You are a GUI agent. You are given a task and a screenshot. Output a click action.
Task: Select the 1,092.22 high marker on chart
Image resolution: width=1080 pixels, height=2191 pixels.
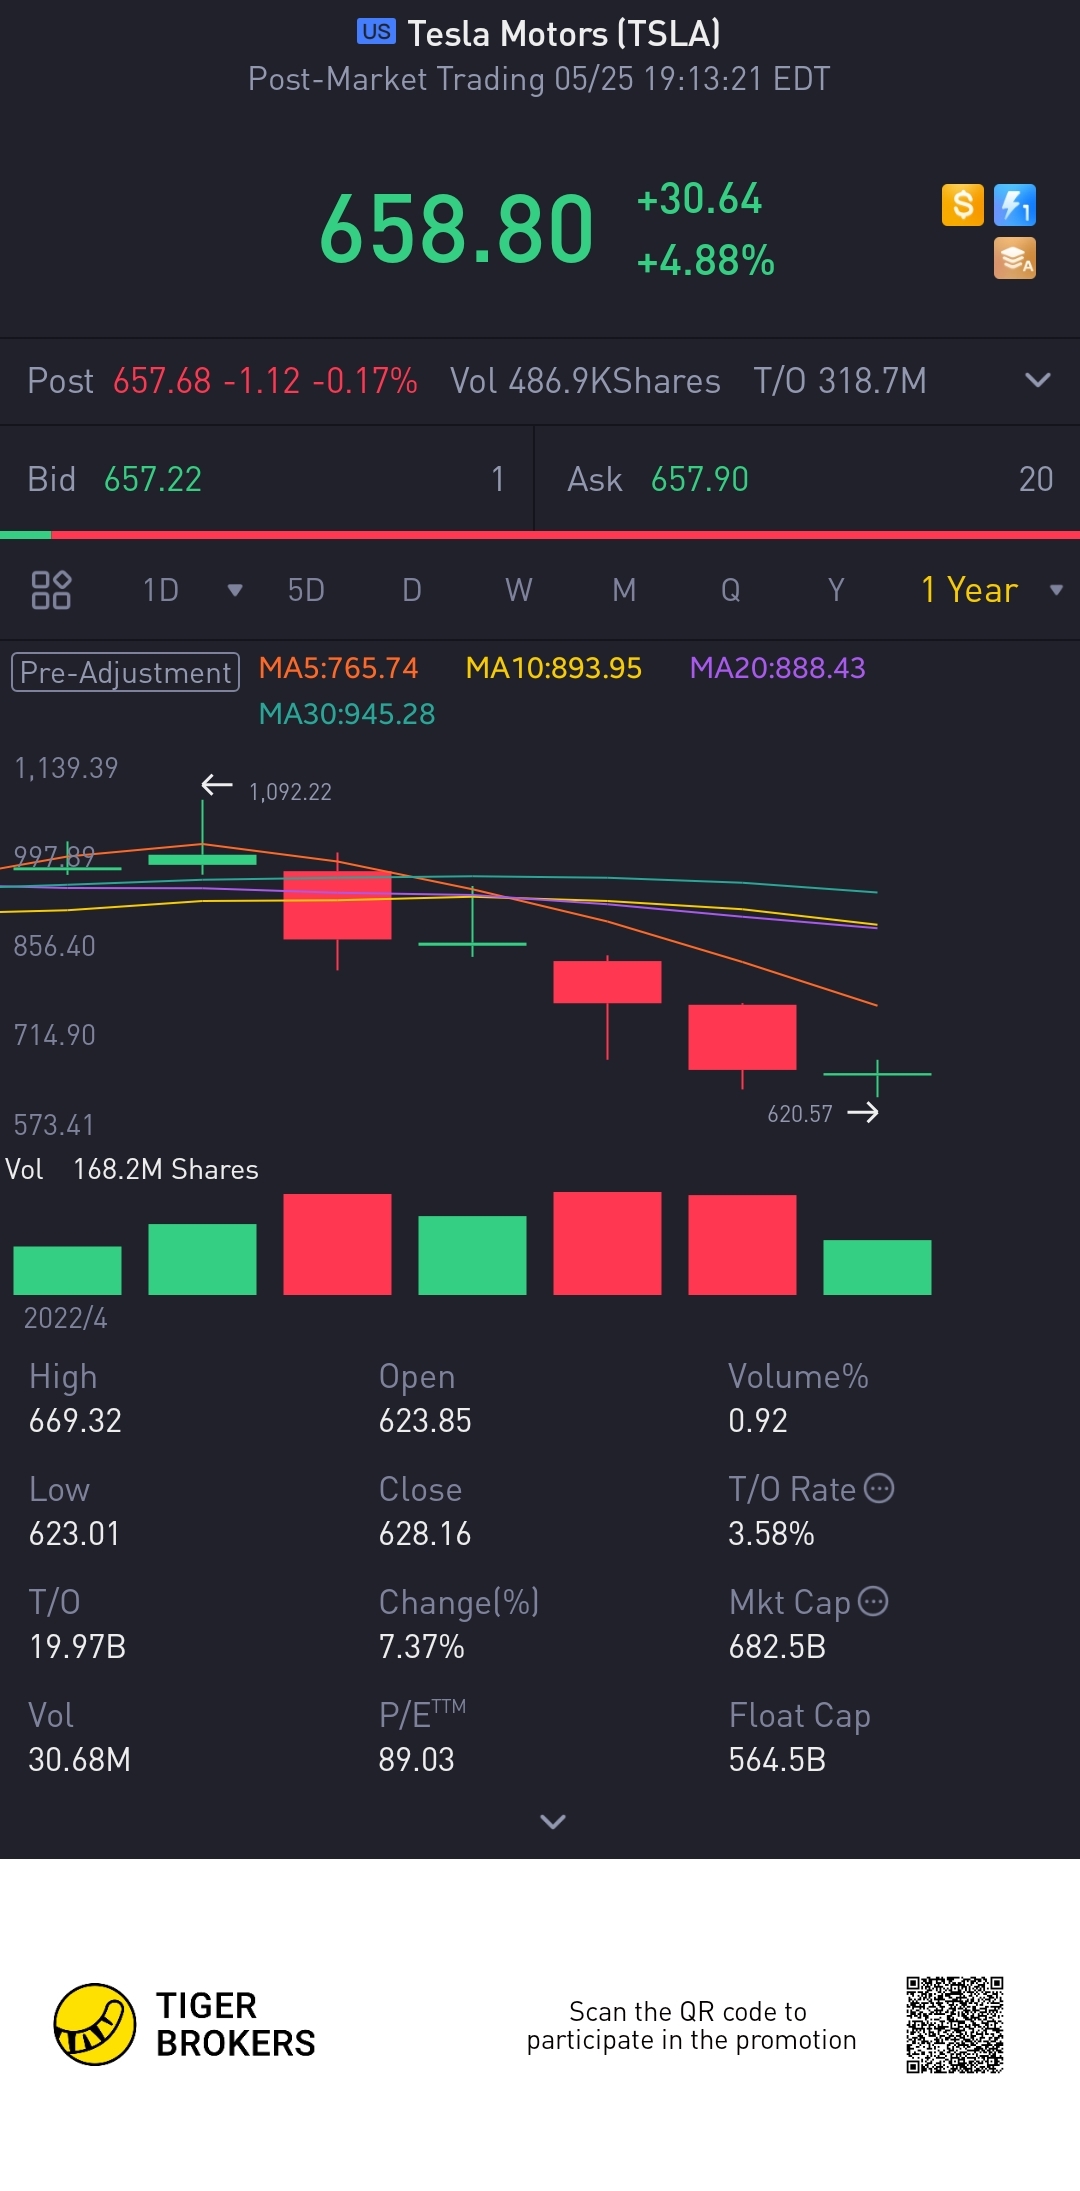(290, 792)
